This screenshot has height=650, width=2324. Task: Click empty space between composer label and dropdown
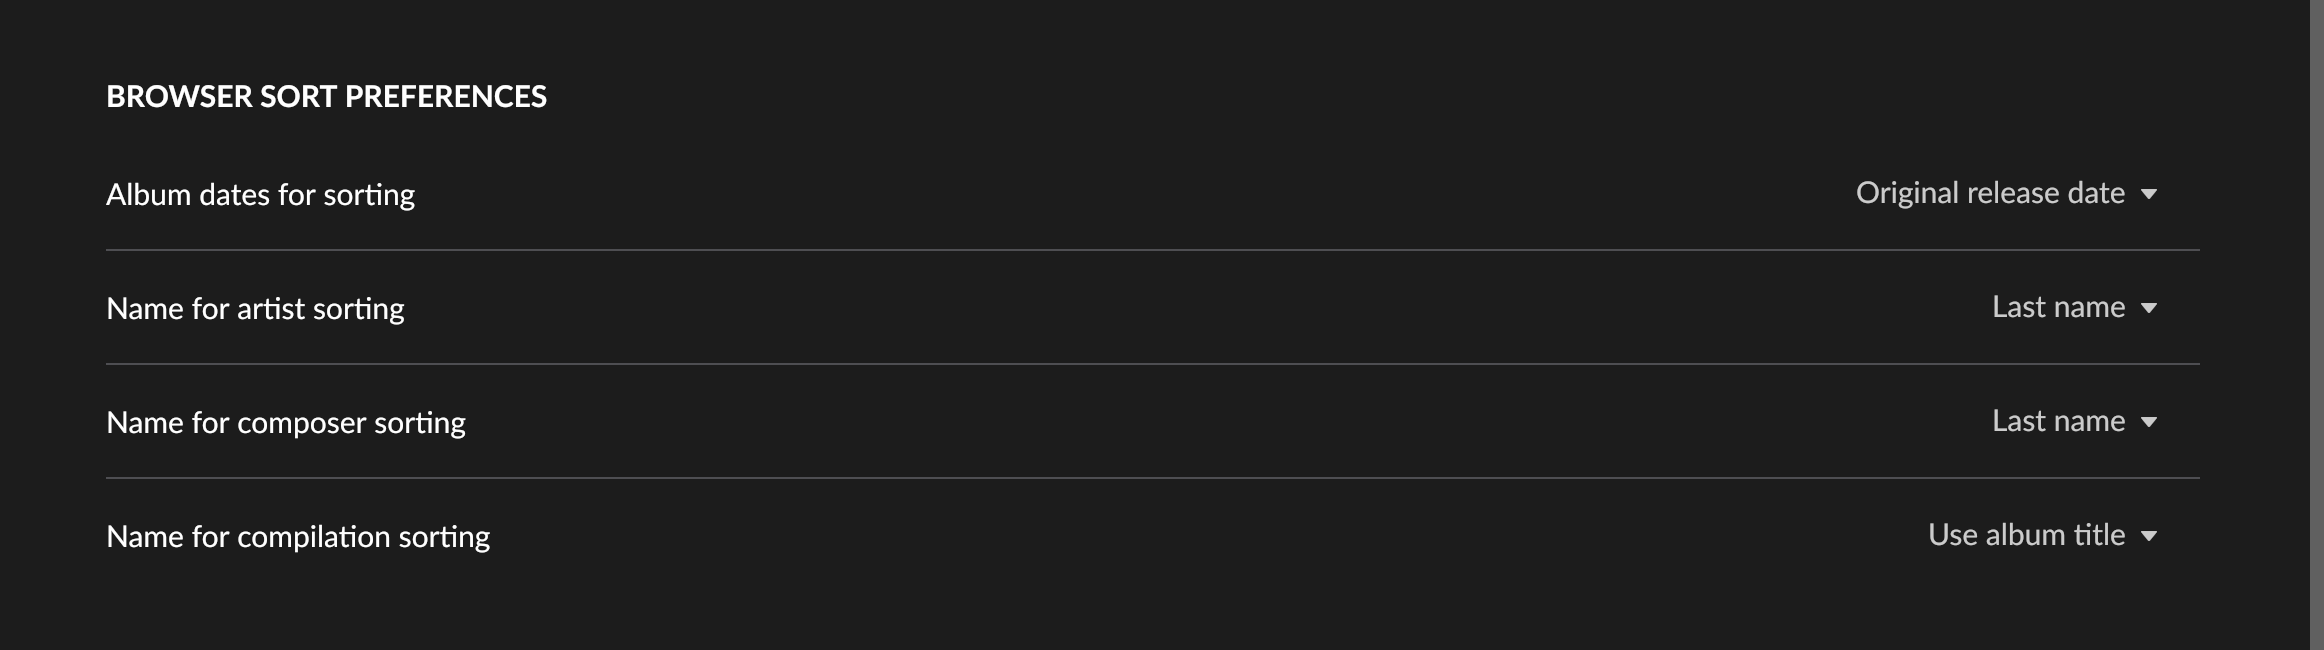pos(1228,422)
